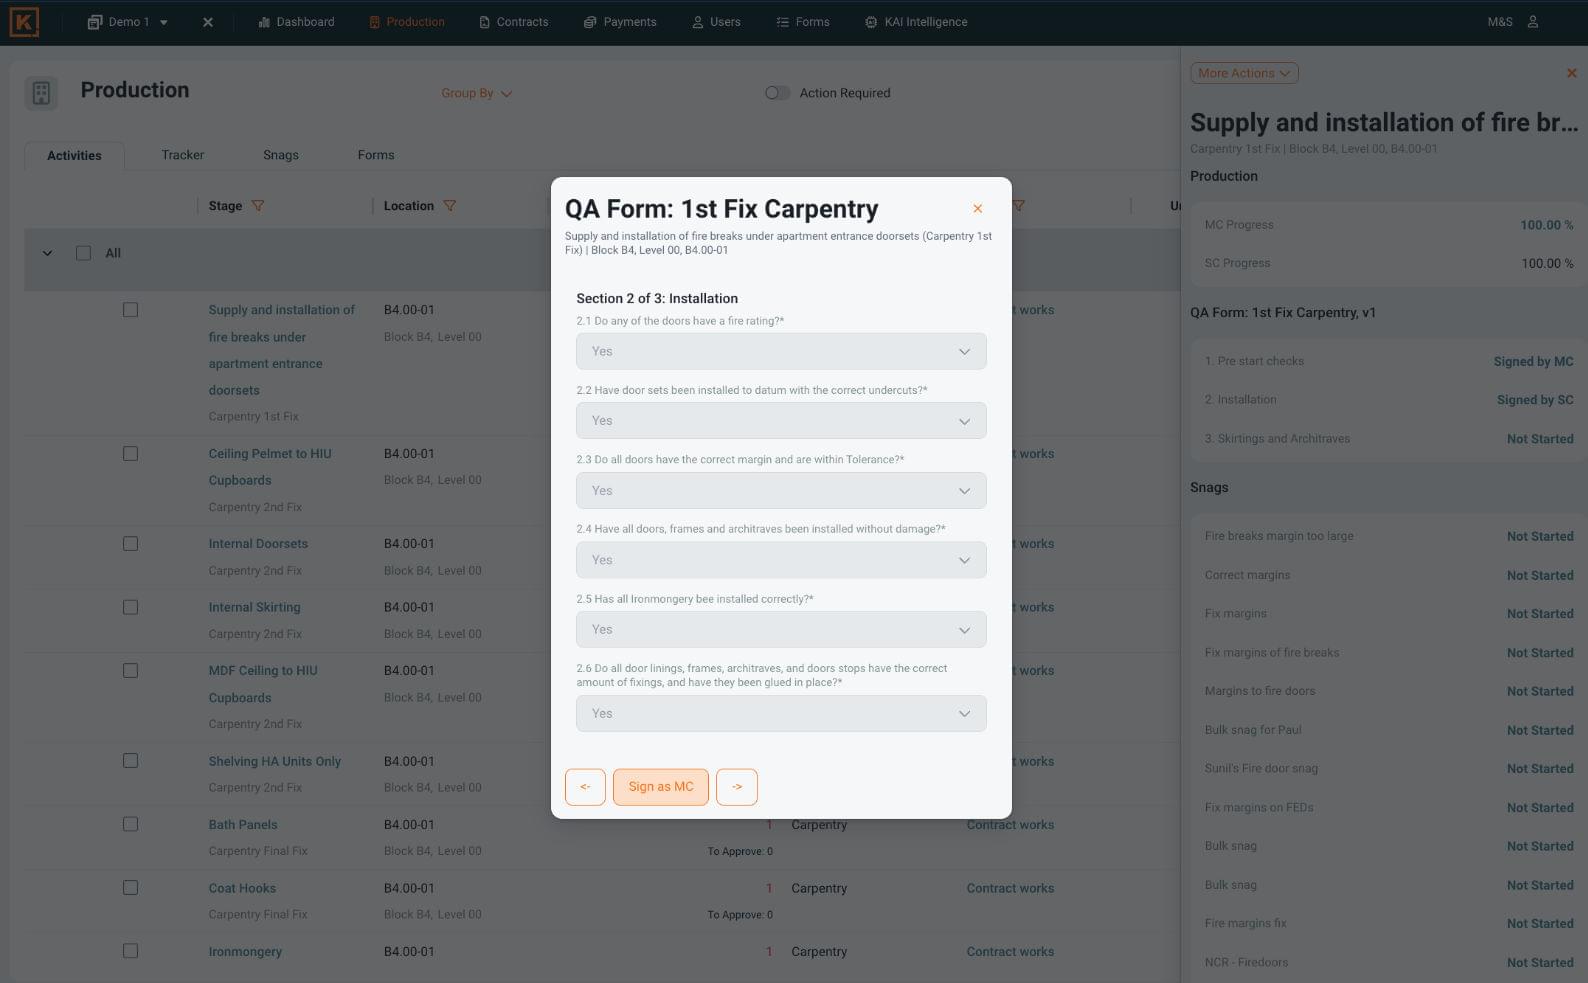Open the Group By dropdown
This screenshot has width=1588, height=983.
click(476, 93)
